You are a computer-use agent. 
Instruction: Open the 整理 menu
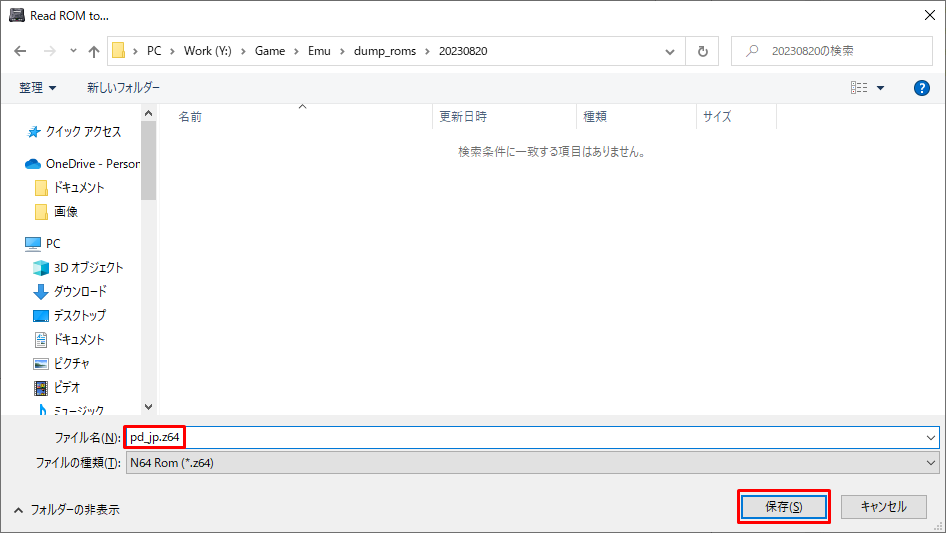coord(38,88)
